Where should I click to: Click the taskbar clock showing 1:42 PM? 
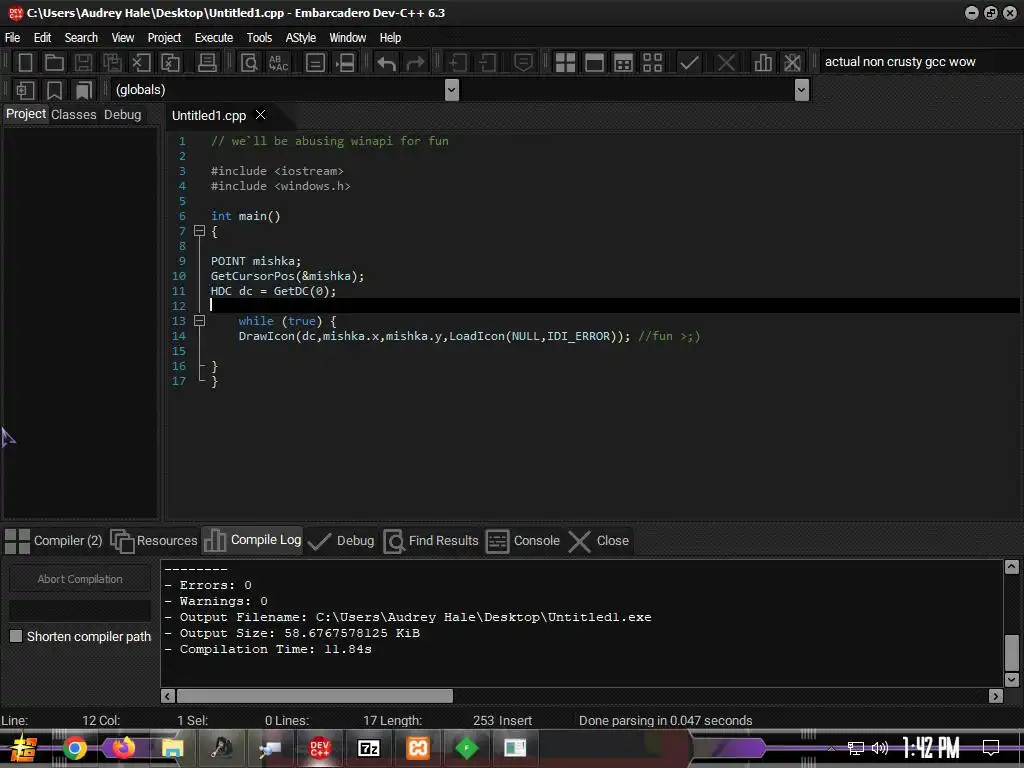931,748
